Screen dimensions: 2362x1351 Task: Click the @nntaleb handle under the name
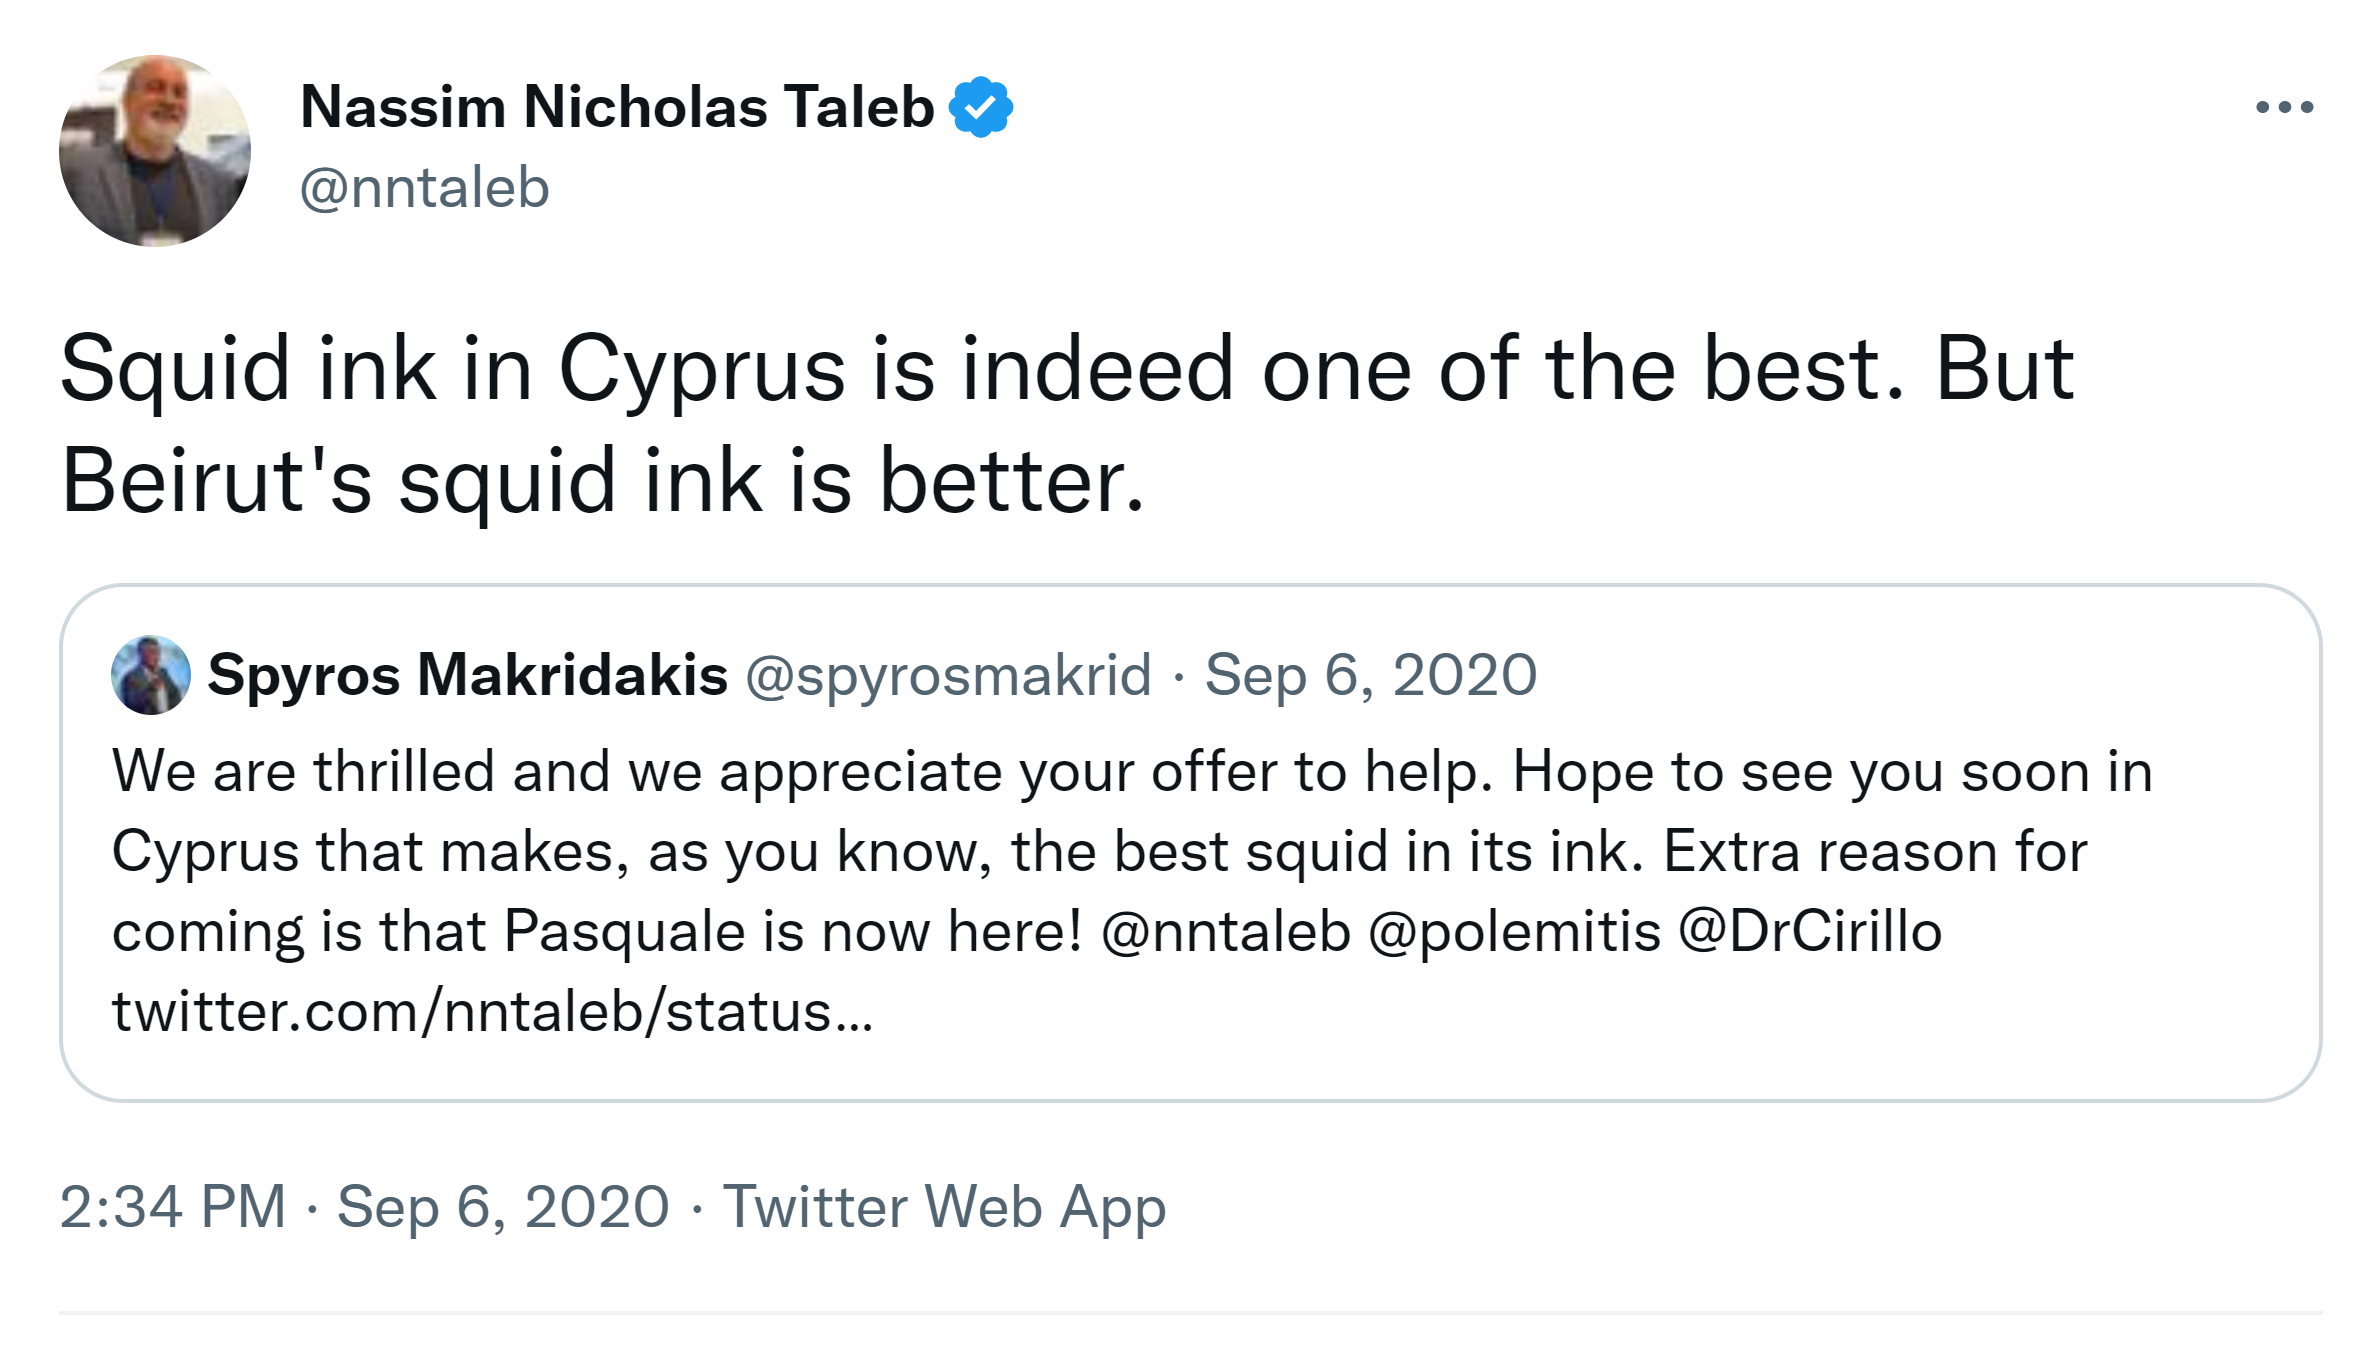[x=425, y=188]
